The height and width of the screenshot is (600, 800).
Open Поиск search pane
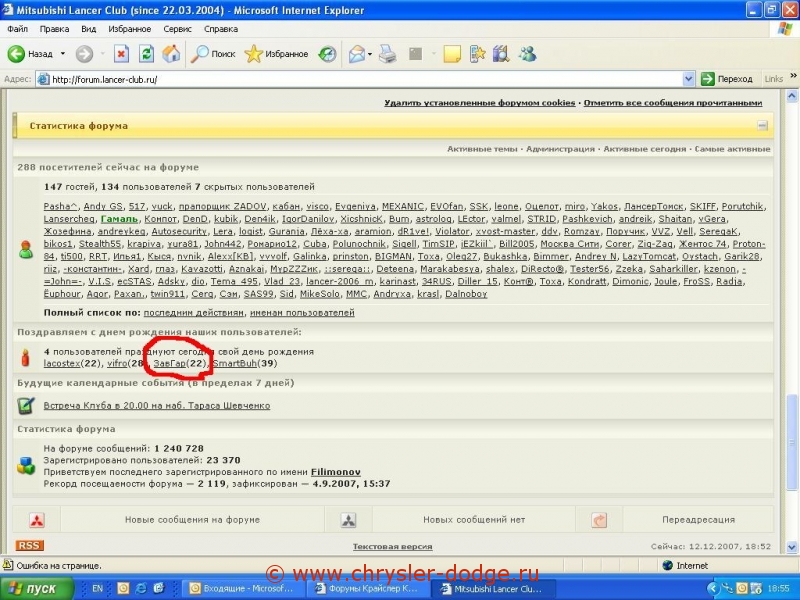tap(213, 54)
